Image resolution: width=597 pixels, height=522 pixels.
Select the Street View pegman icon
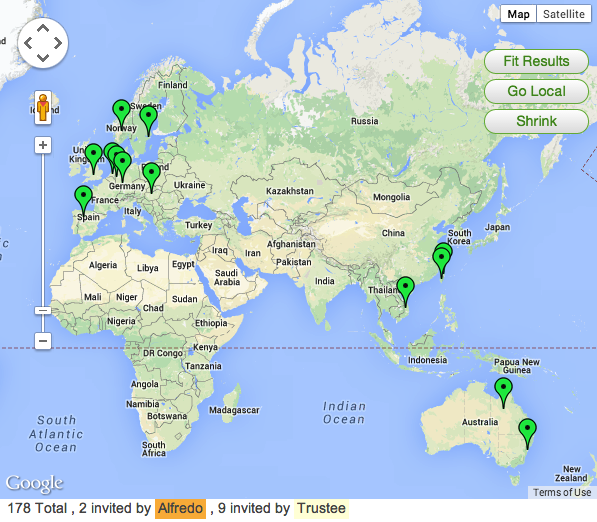pyautogui.click(x=43, y=108)
